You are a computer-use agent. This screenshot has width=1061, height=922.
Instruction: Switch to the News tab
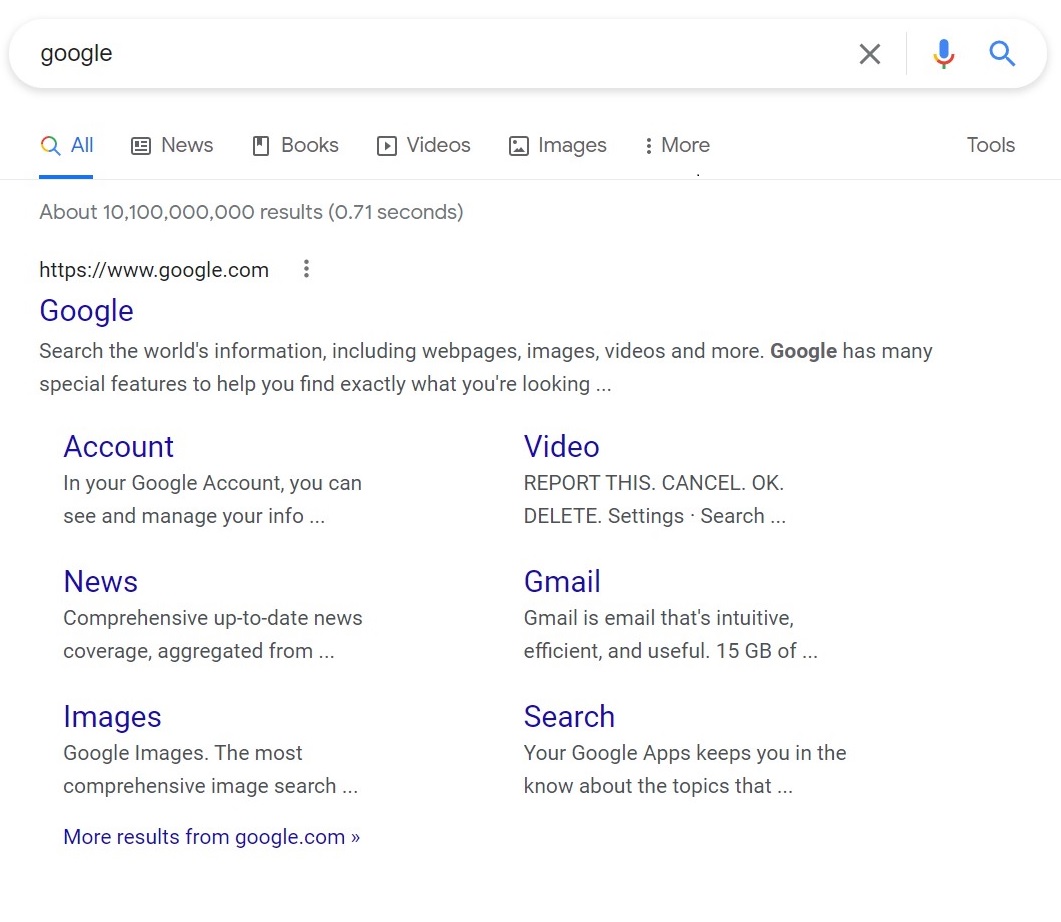point(172,145)
